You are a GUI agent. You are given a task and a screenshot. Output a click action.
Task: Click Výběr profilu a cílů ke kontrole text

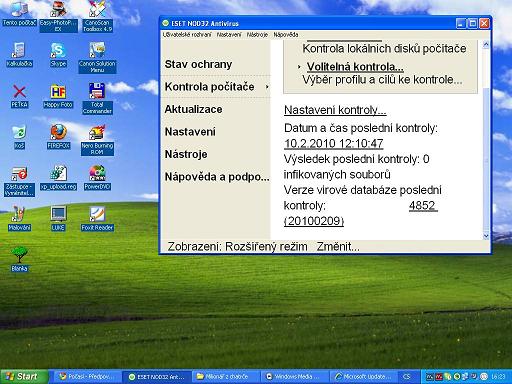click(382, 80)
